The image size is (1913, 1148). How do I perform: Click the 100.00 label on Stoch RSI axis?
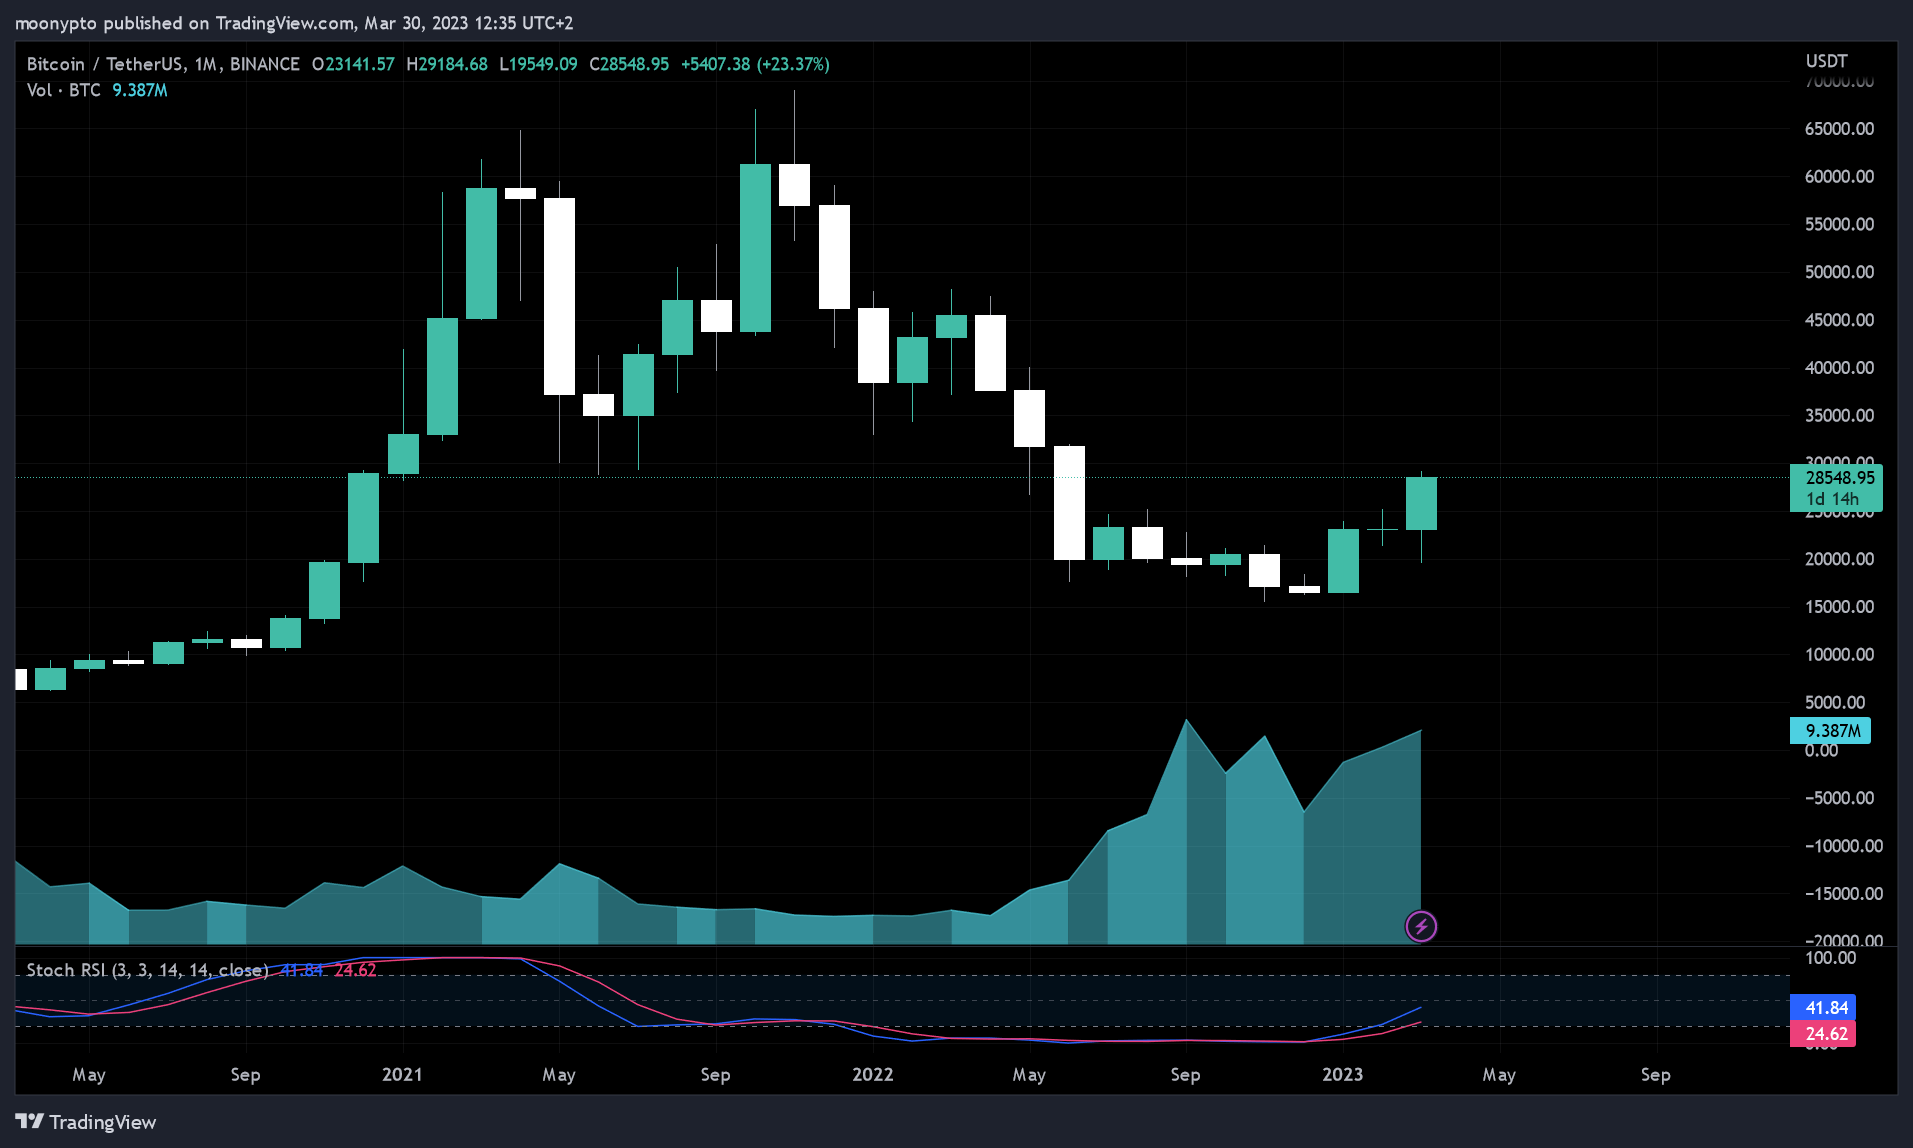(x=1831, y=958)
